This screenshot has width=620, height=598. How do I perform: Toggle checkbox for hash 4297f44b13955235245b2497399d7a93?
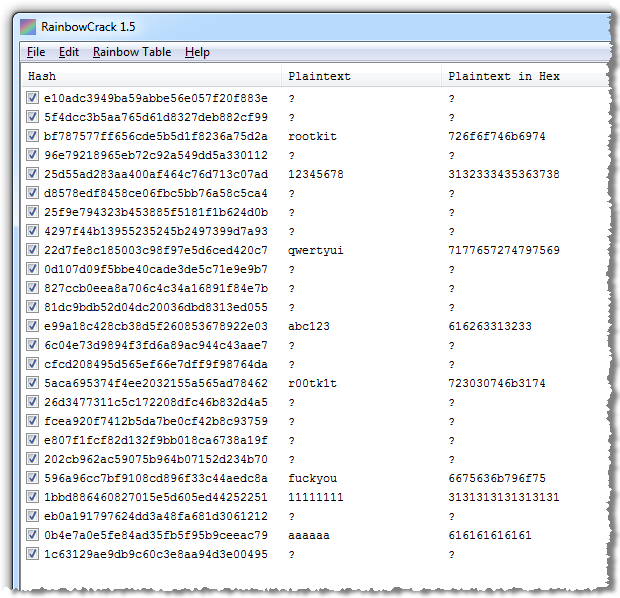click(x=32, y=231)
